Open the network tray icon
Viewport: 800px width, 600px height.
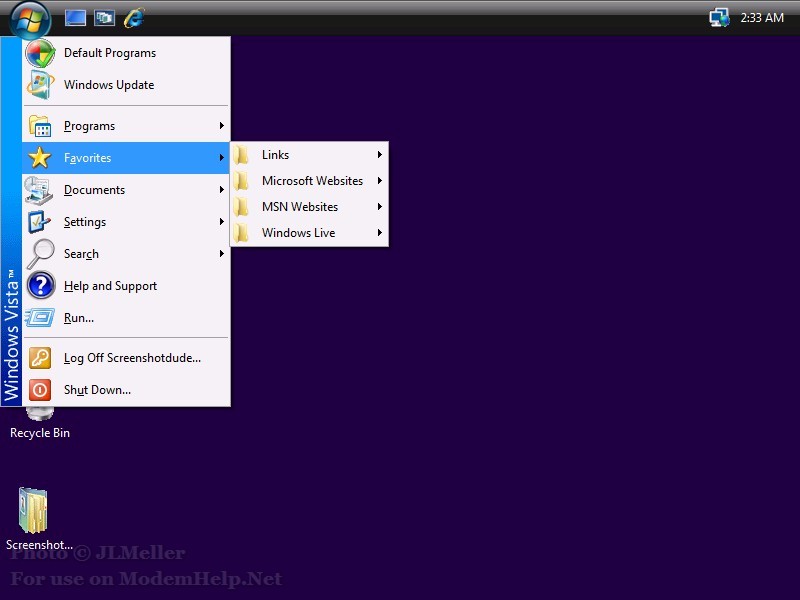click(x=719, y=18)
